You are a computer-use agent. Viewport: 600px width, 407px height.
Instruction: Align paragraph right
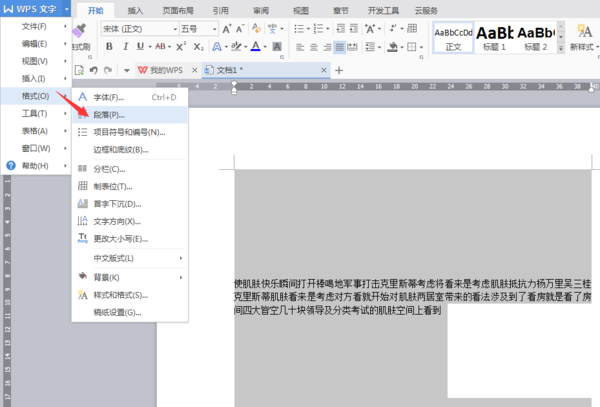[x=327, y=47]
